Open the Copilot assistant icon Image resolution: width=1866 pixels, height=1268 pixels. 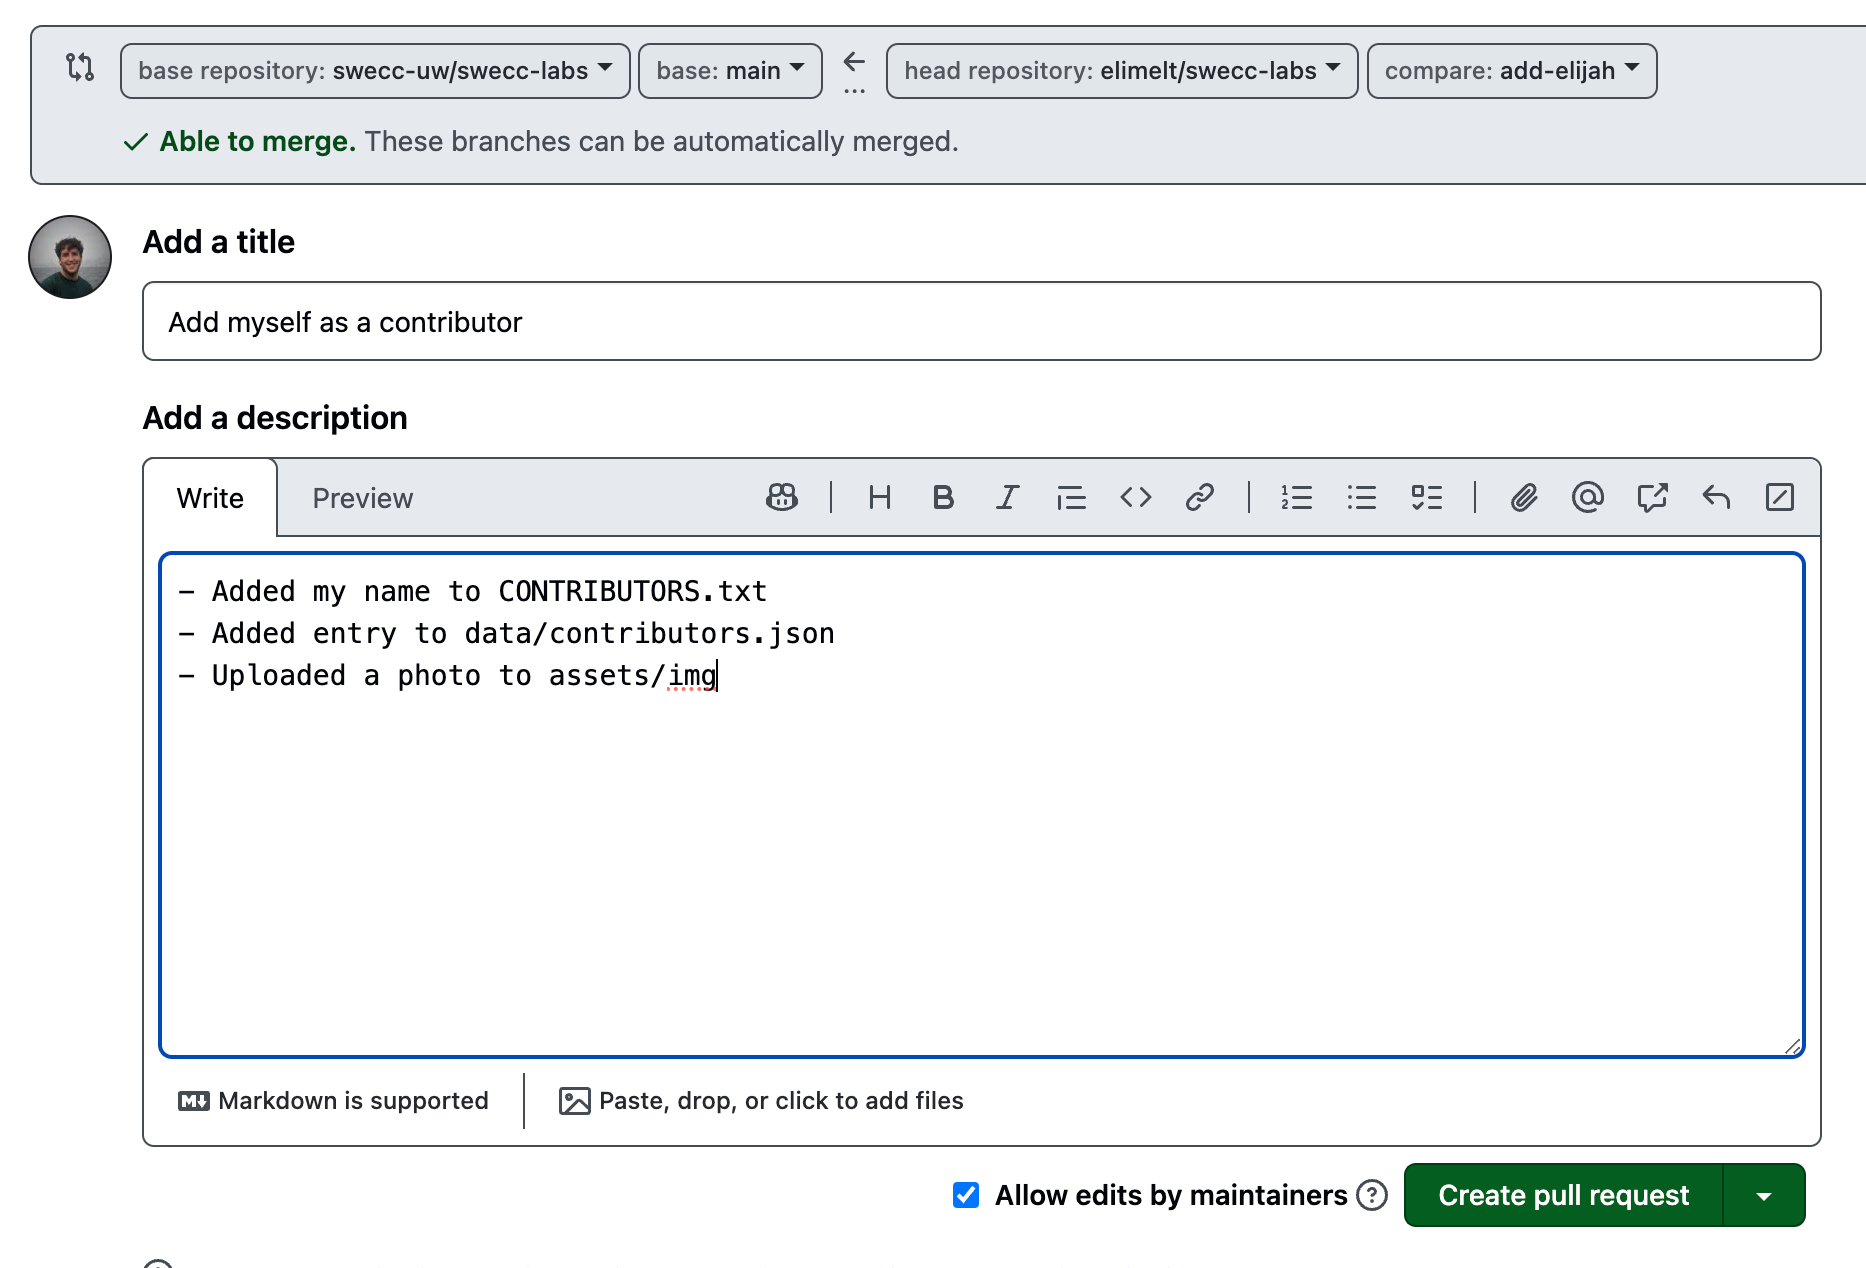[781, 497]
